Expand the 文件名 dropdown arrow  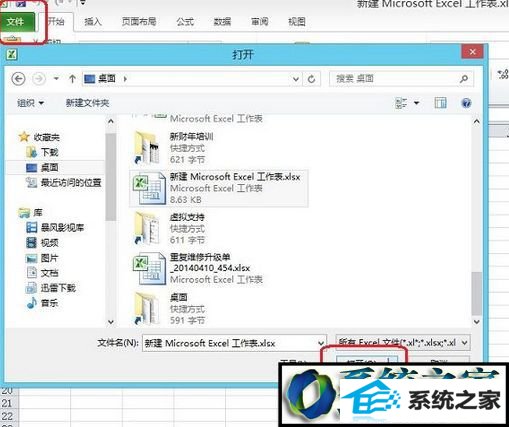point(321,343)
